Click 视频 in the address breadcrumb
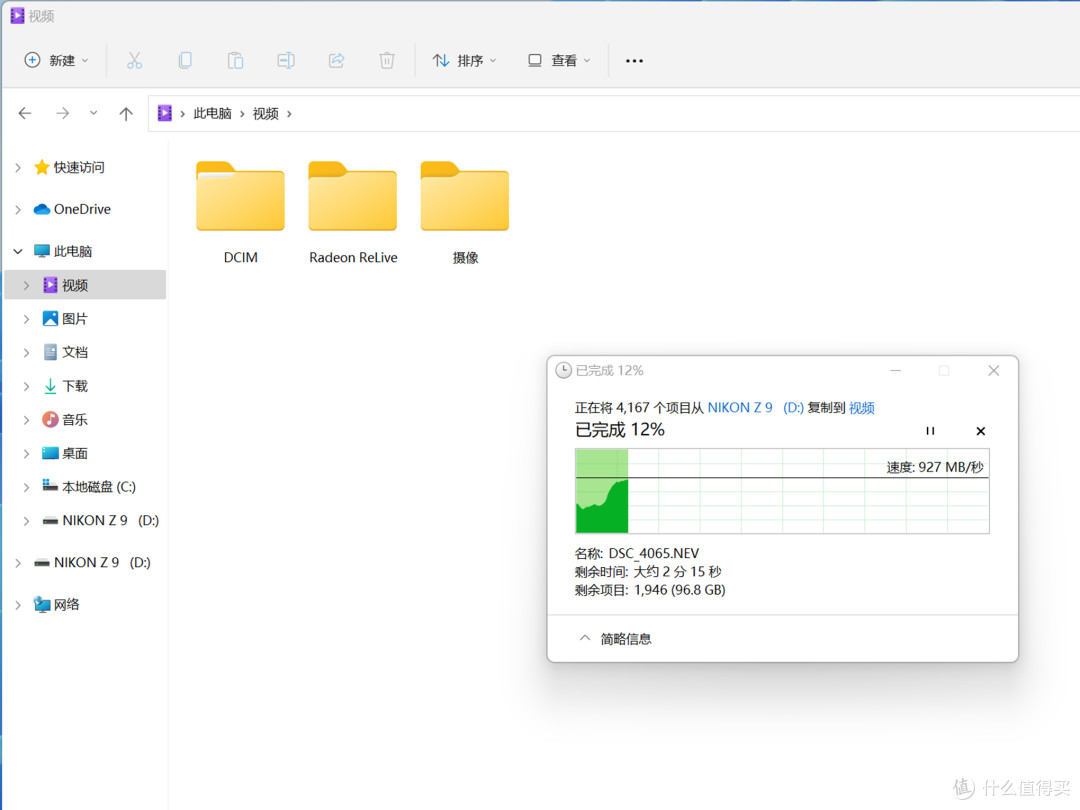 265,113
